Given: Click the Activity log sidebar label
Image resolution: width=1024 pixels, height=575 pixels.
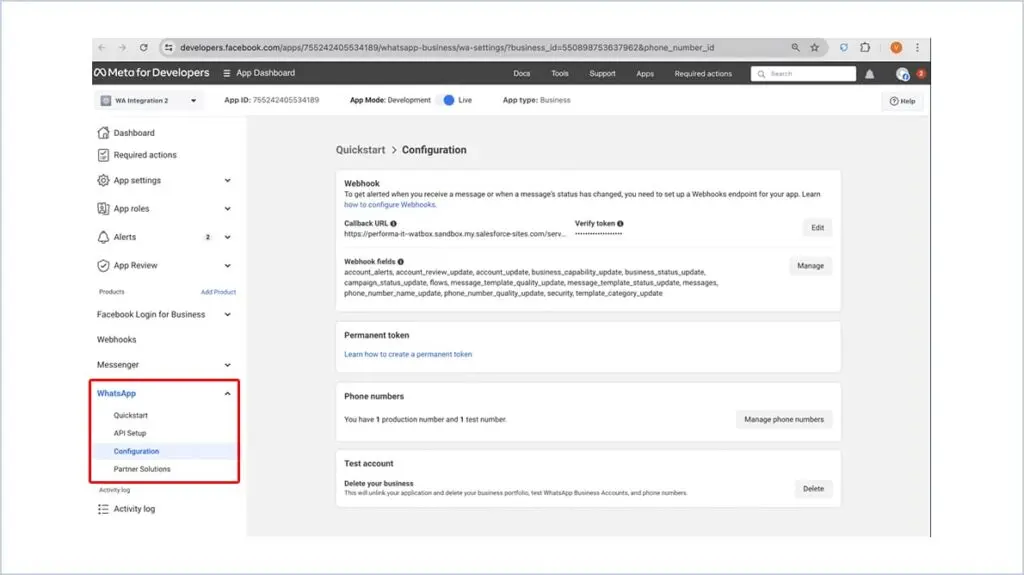Looking at the screenshot, I should pyautogui.click(x=135, y=509).
